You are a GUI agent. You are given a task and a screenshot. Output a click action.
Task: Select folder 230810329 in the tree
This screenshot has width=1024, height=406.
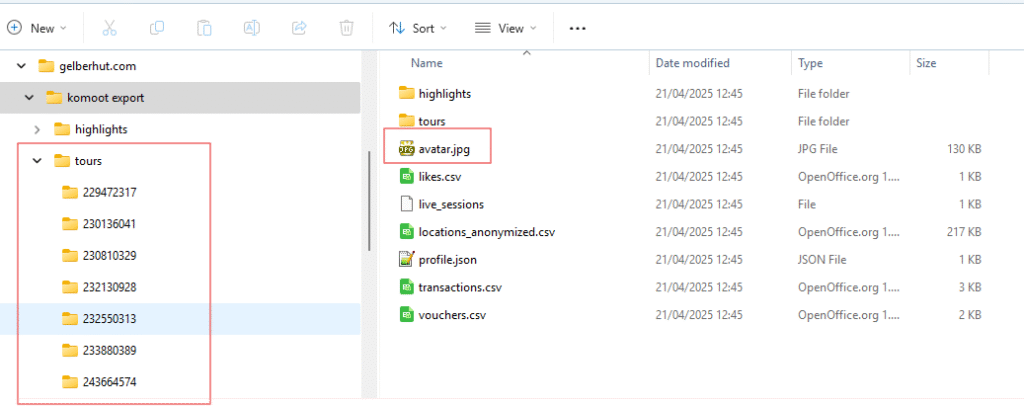(110, 255)
